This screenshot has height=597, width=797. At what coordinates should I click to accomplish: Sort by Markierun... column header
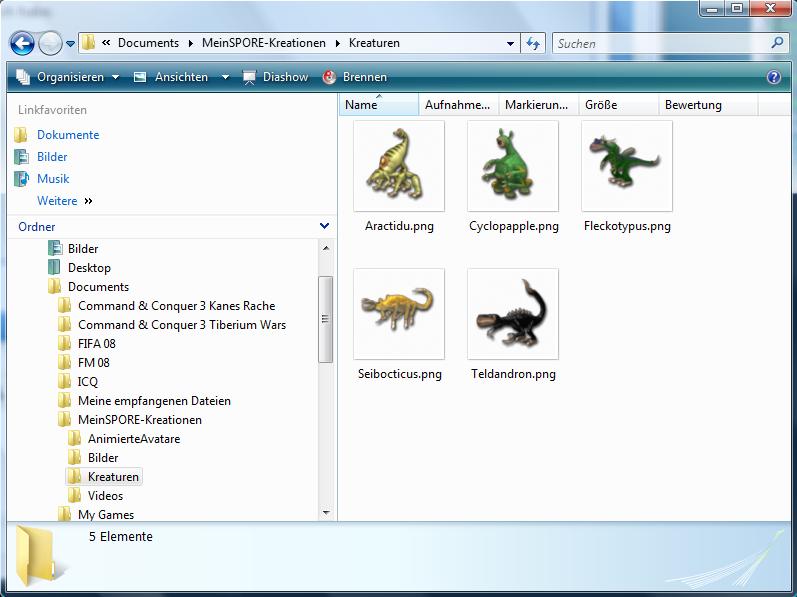pyautogui.click(x=539, y=105)
